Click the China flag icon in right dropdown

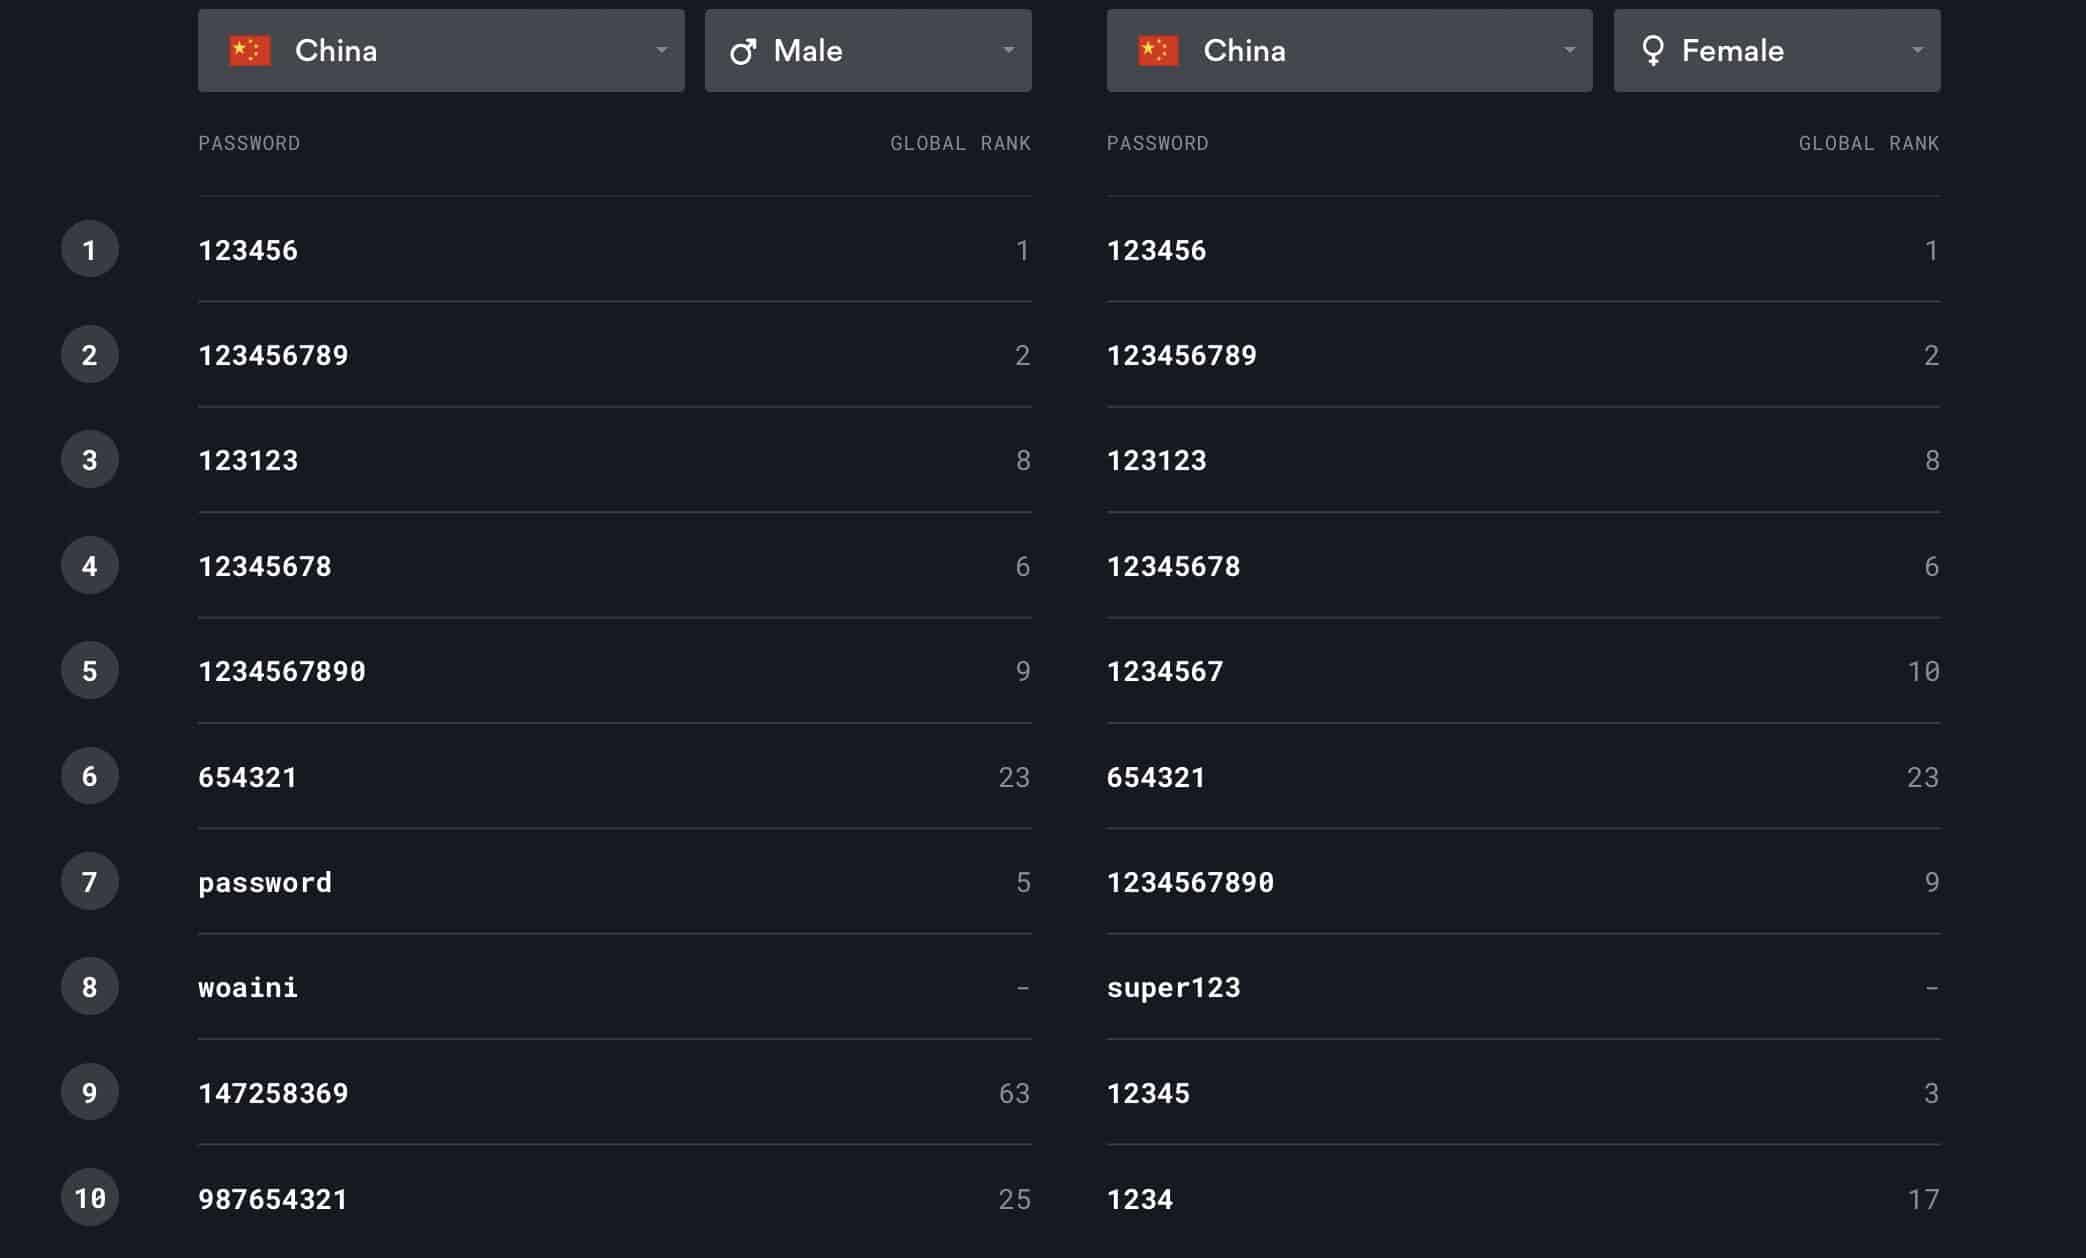tap(1158, 50)
